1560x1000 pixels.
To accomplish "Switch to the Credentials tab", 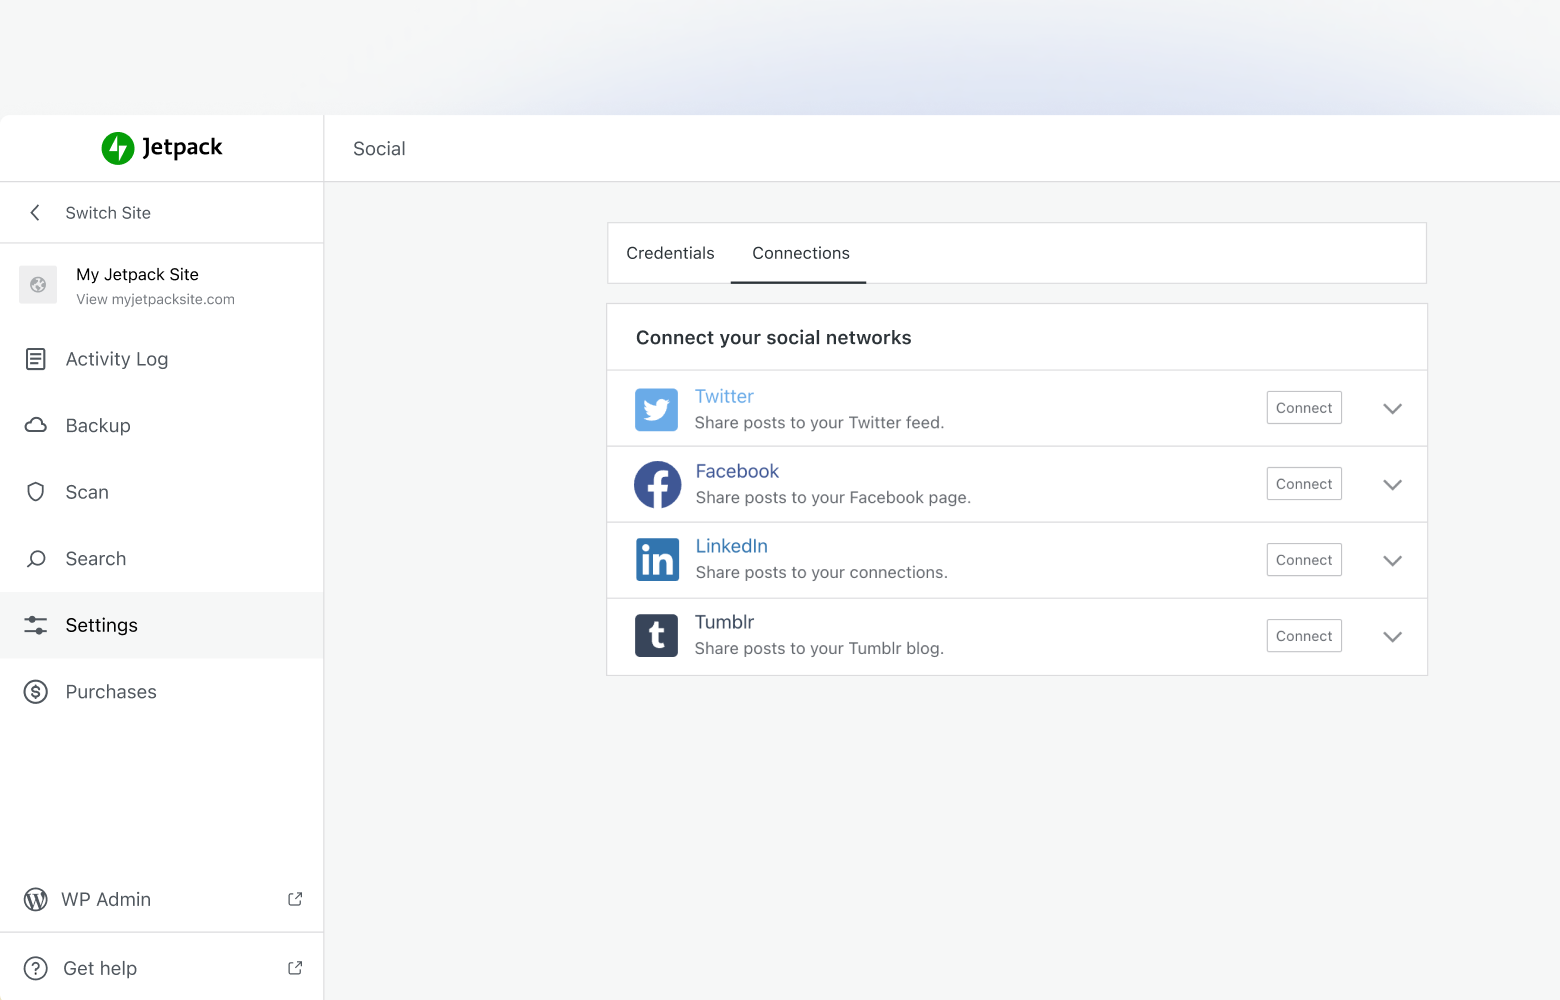I will (670, 253).
